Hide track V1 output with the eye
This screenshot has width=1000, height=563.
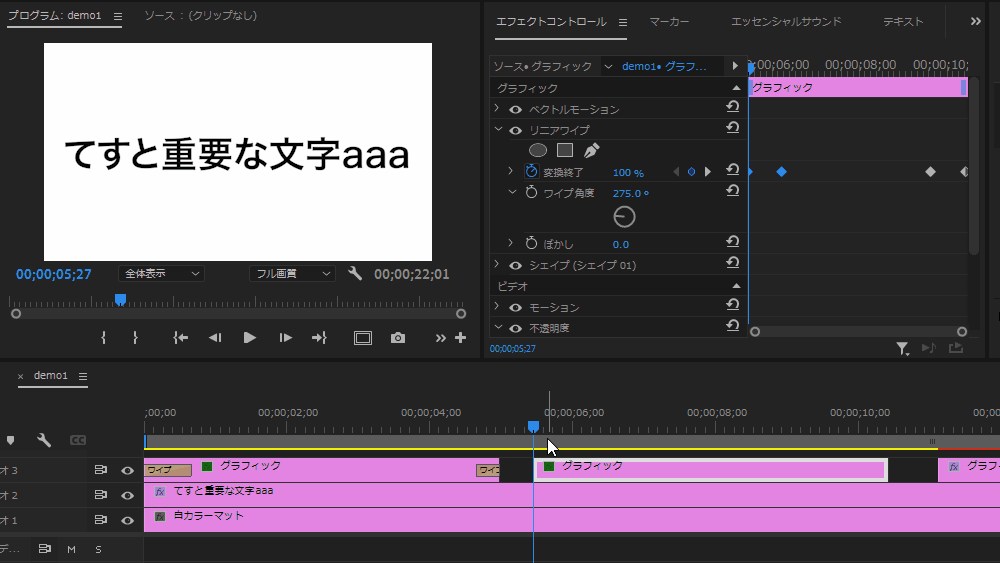(128, 520)
